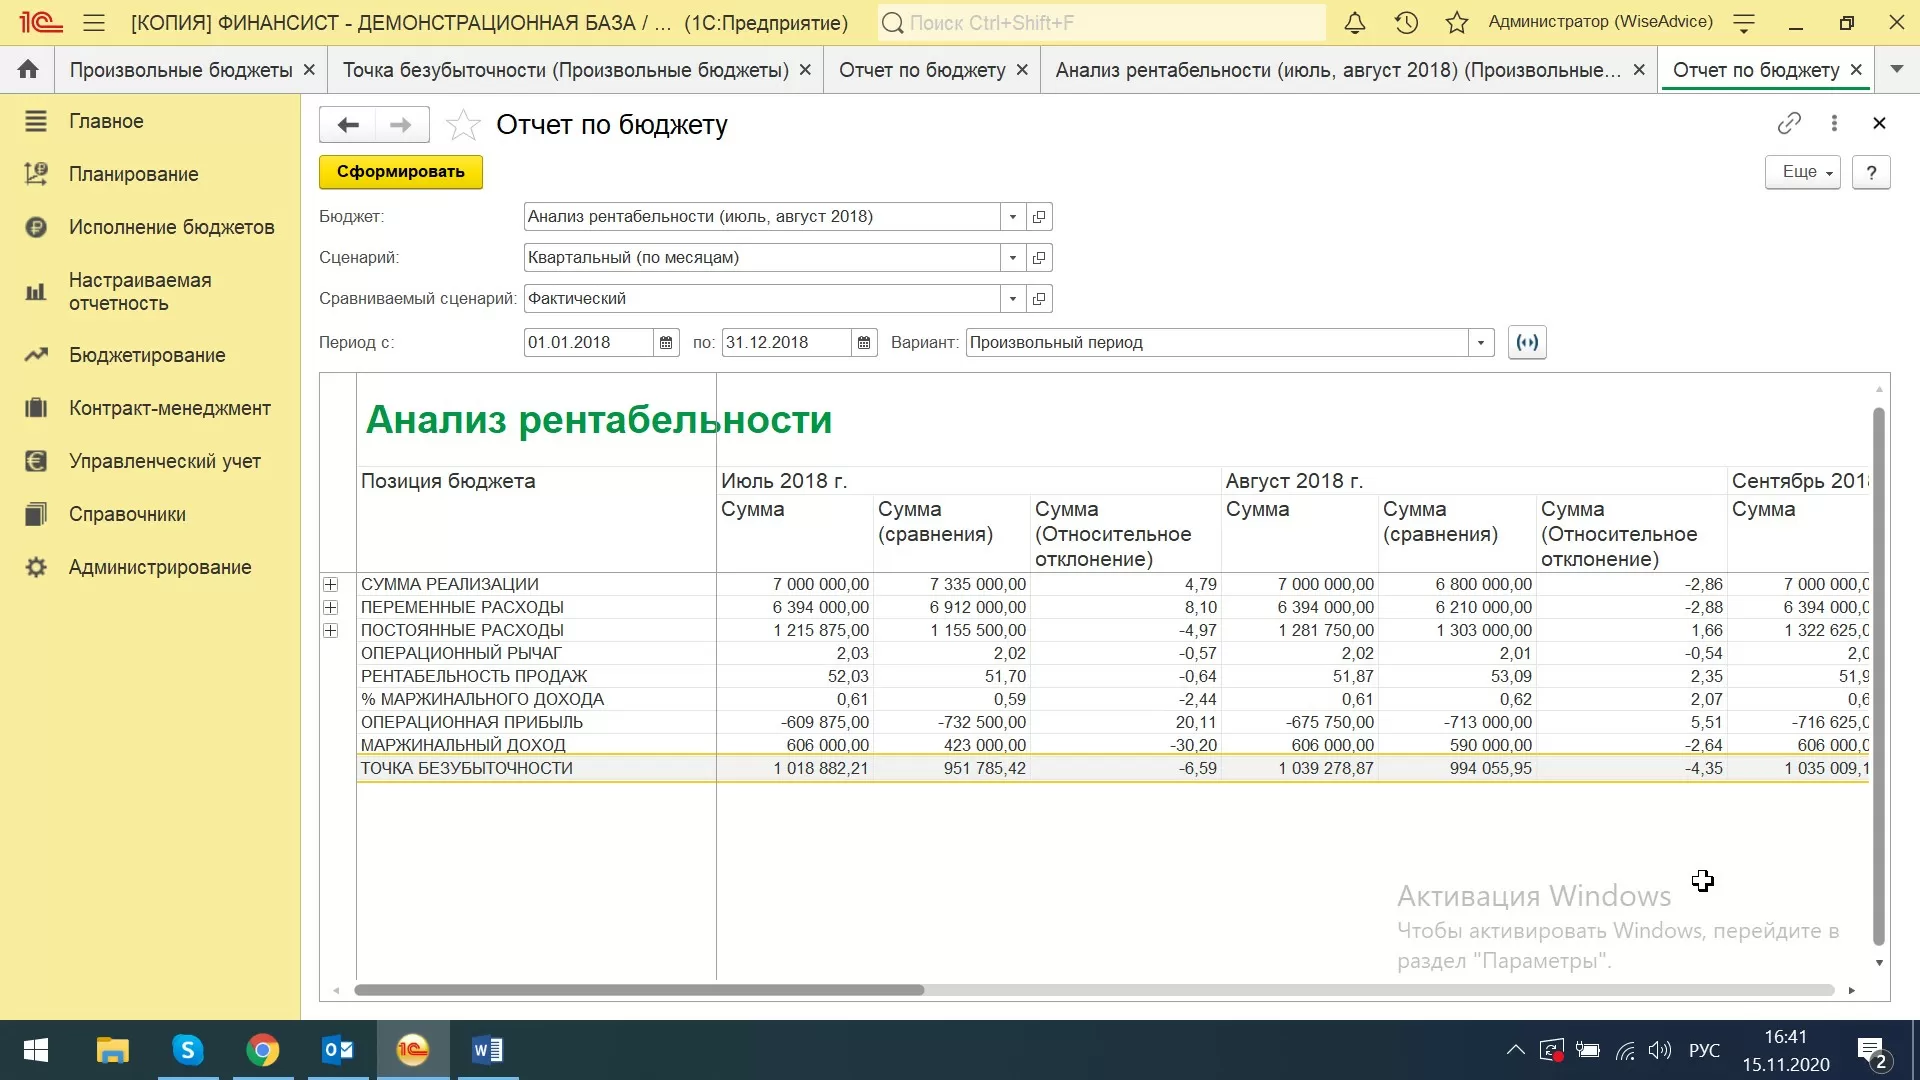Switch to Точка безубыточности tab

[565, 70]
